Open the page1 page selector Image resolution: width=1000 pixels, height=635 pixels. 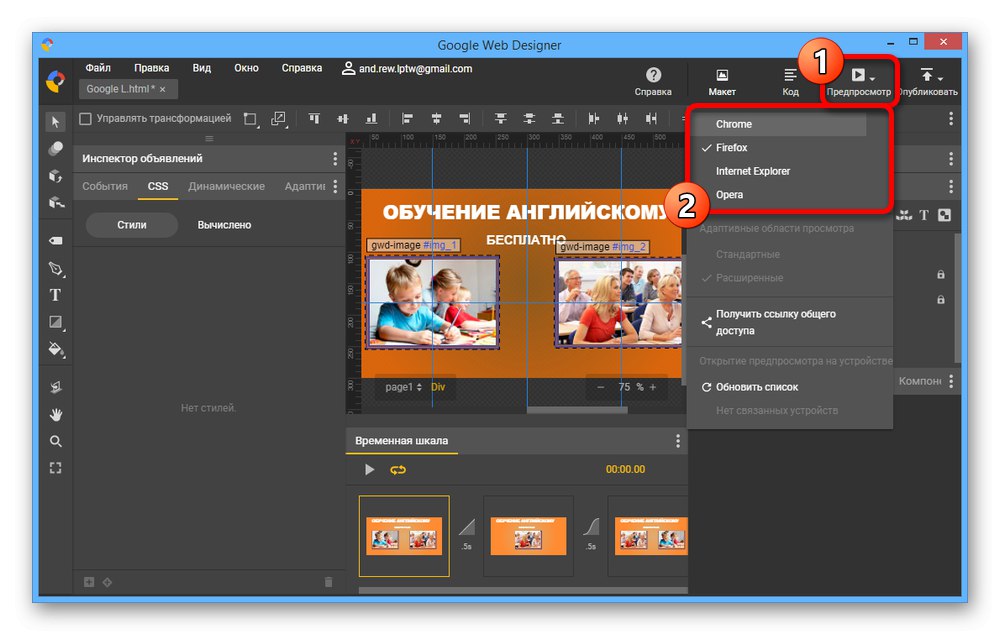pos(403,387)
